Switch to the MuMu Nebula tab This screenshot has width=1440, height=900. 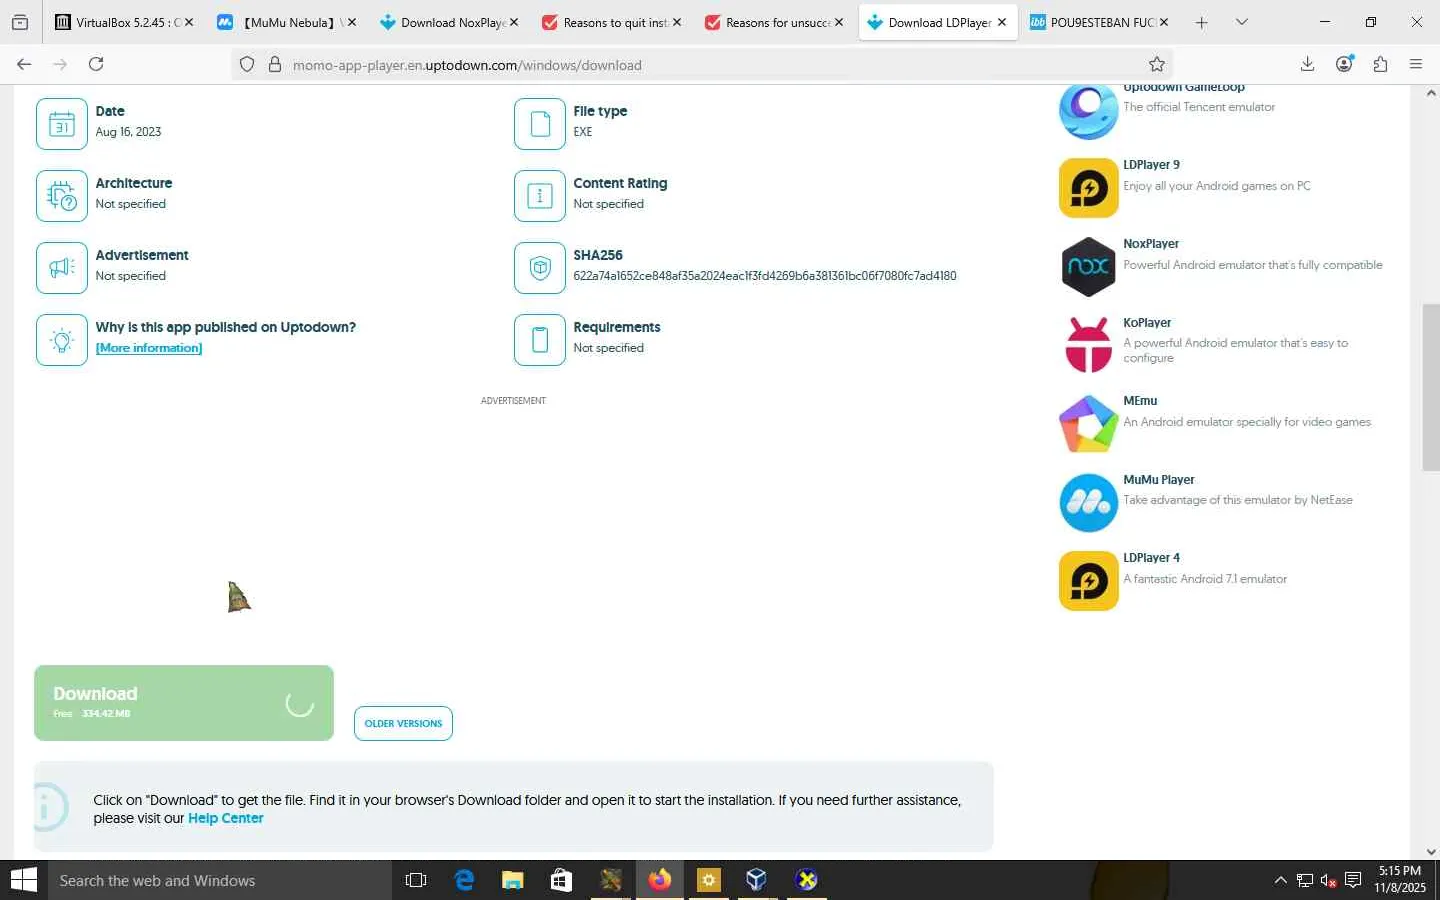(x=286, y=22)
